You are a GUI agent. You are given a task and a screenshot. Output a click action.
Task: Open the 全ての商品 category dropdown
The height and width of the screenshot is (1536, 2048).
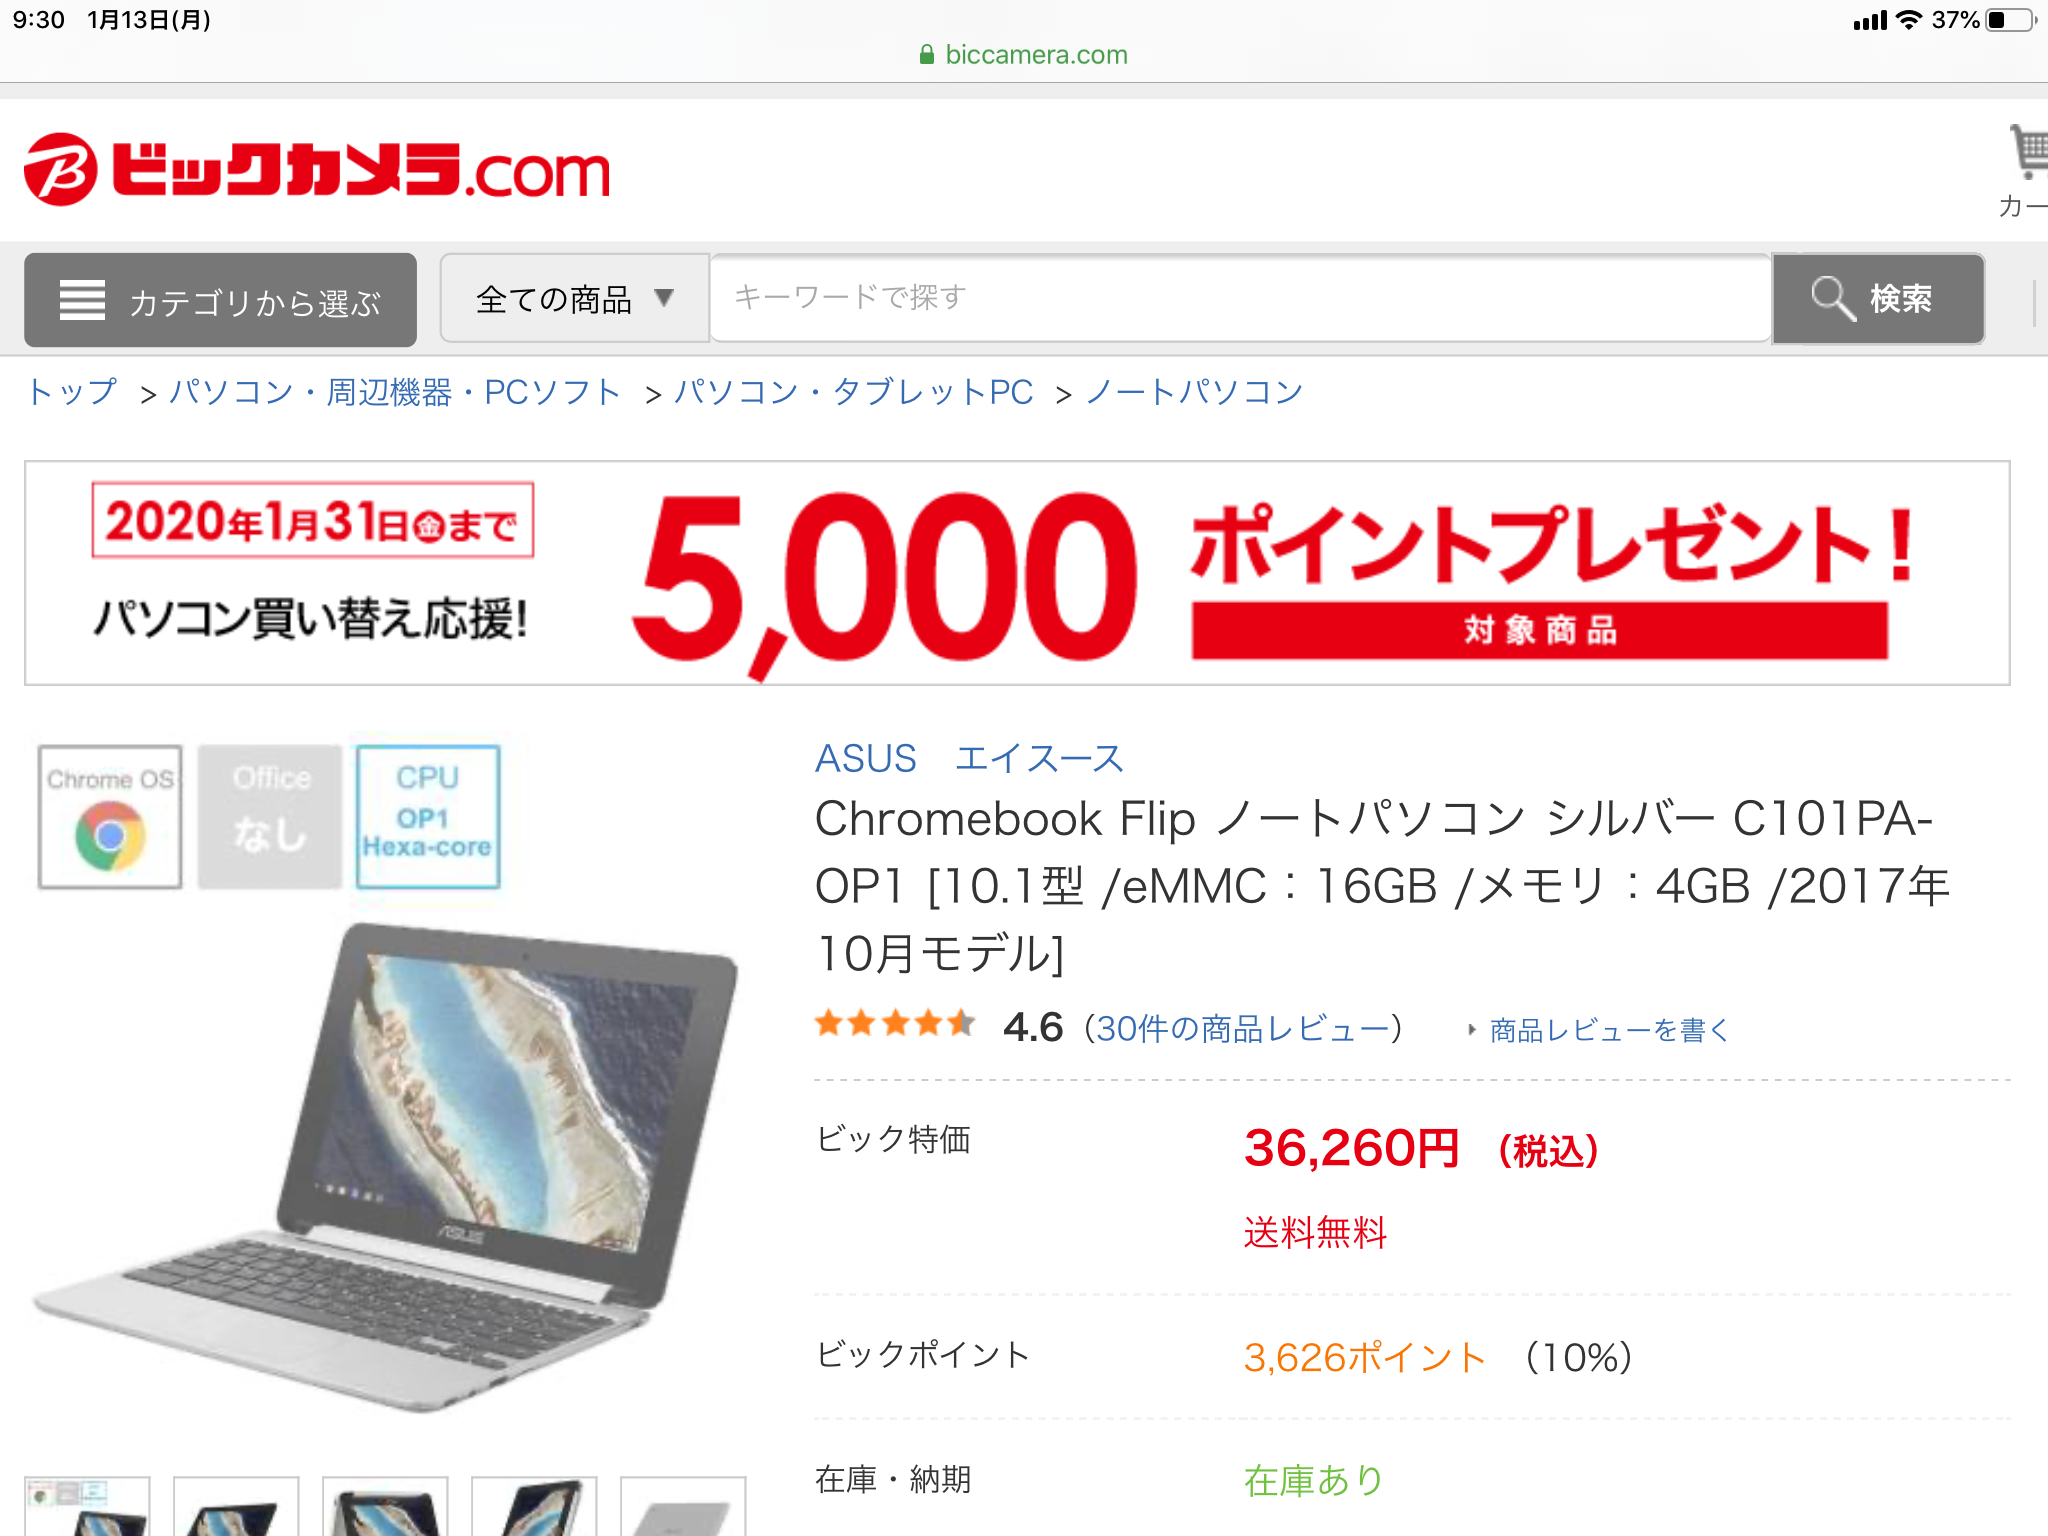(x=575, y=298)
